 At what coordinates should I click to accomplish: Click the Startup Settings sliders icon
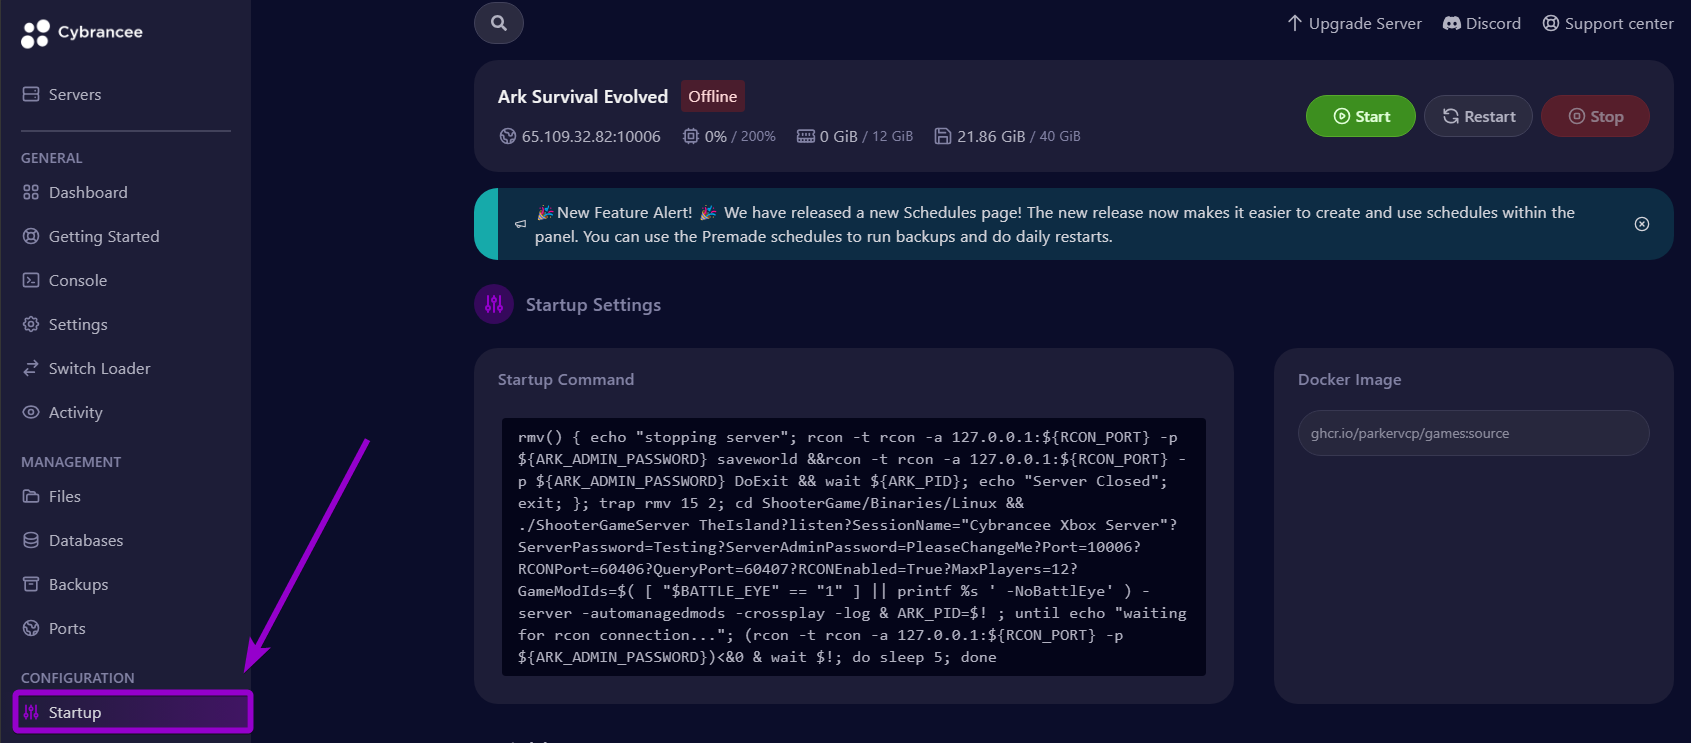[494, 305]
